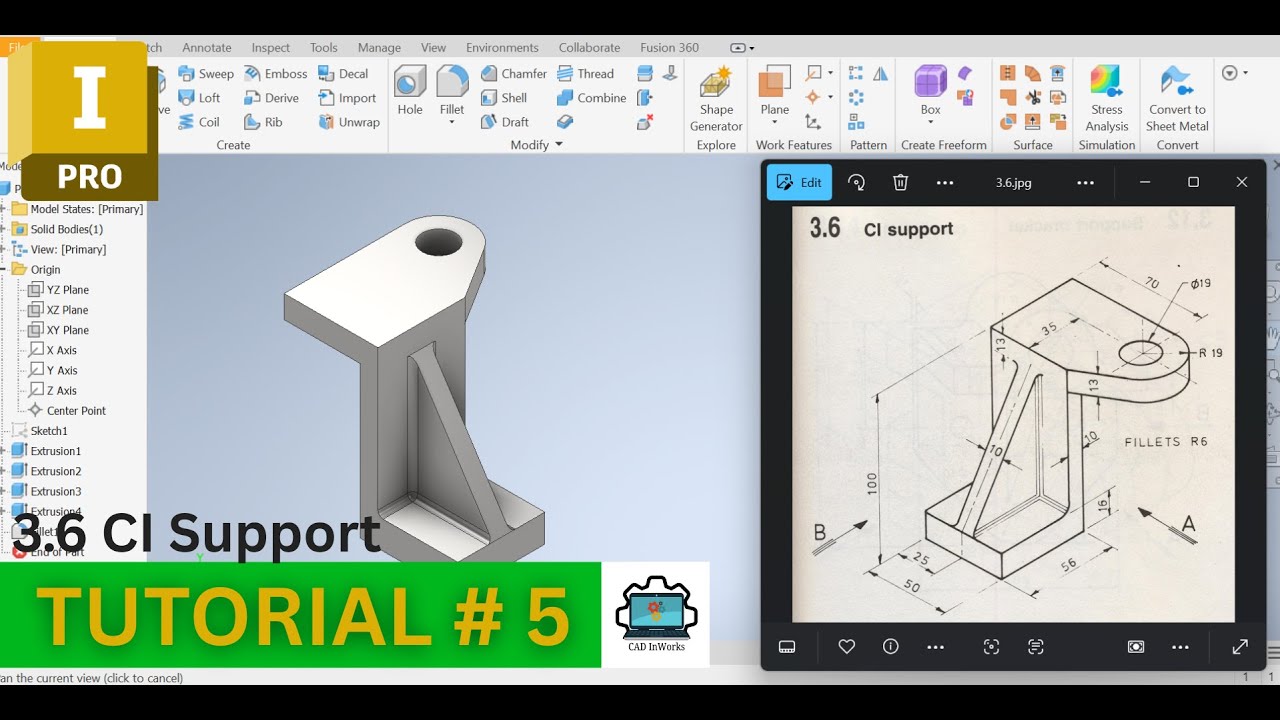Image resolution: width=1280 pixels, height=720 pixels.
Task: Switch to the Annotate tab
Action: click(207, 47)
